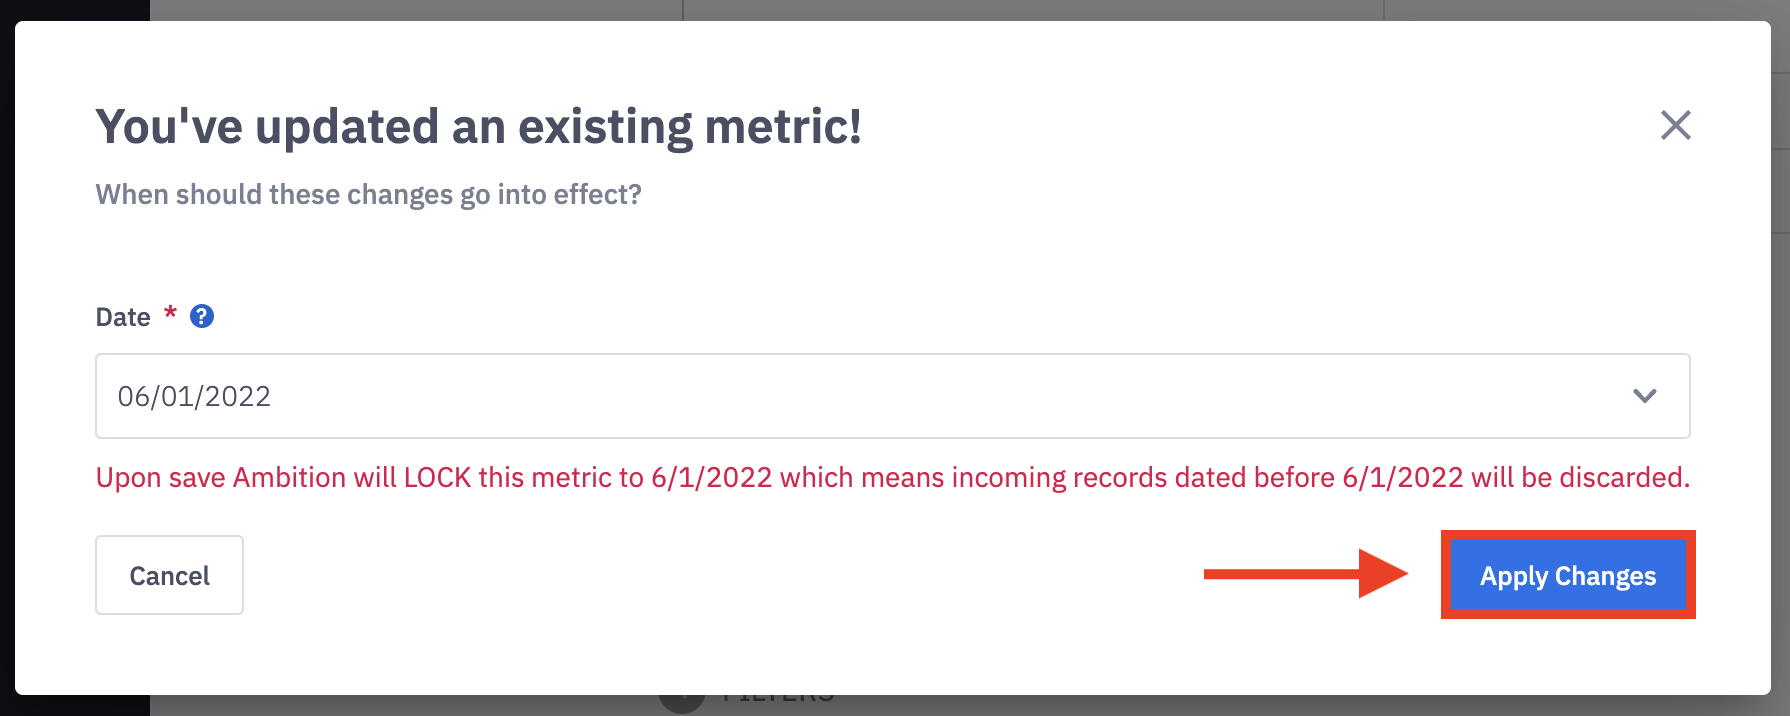1790x716 pixels.
Task: Close the dialog with the X icon
Action: click(1675, 125)
